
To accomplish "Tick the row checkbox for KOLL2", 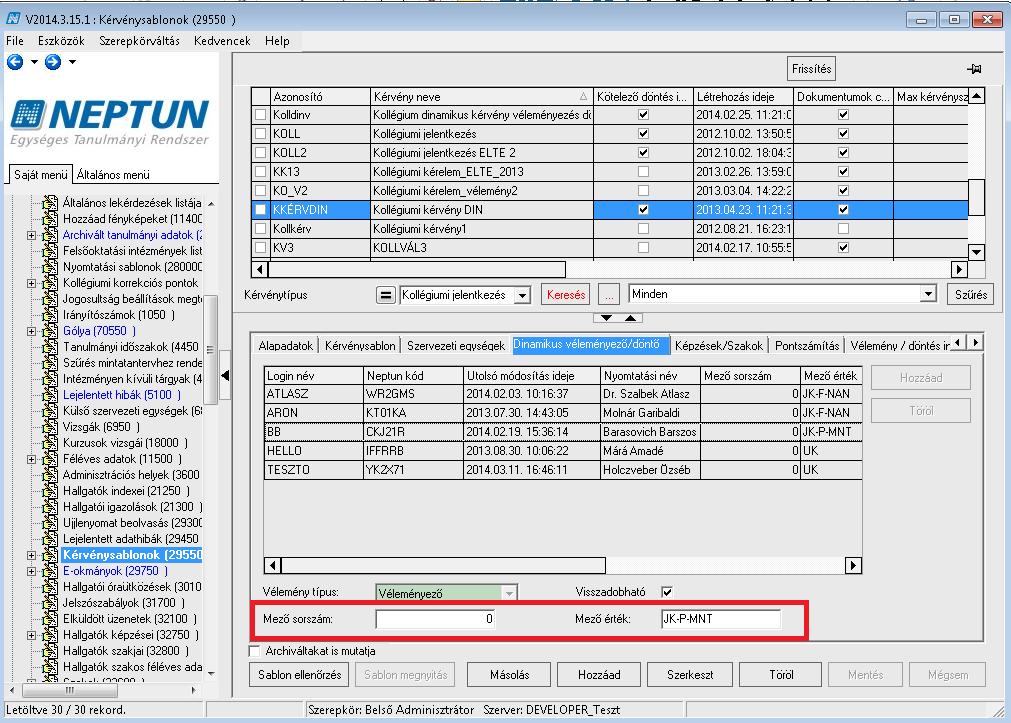I will (260, 153).
